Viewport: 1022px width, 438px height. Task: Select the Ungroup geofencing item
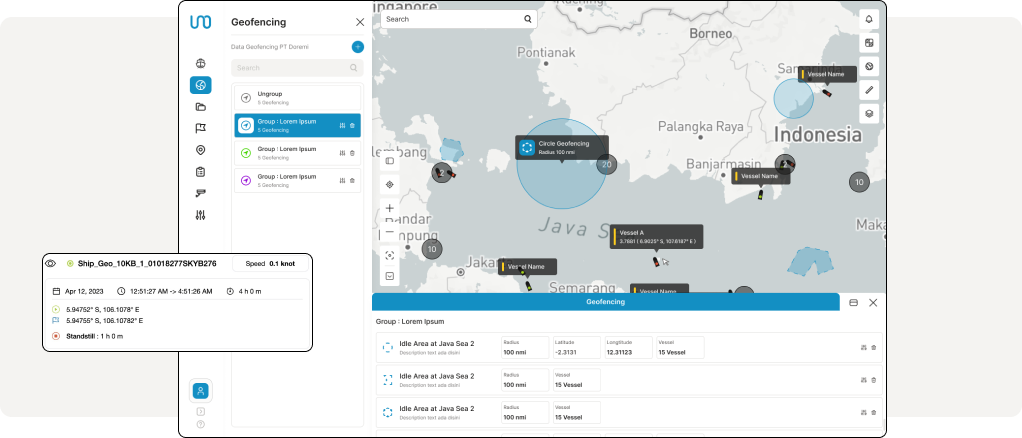coord(297,98)
